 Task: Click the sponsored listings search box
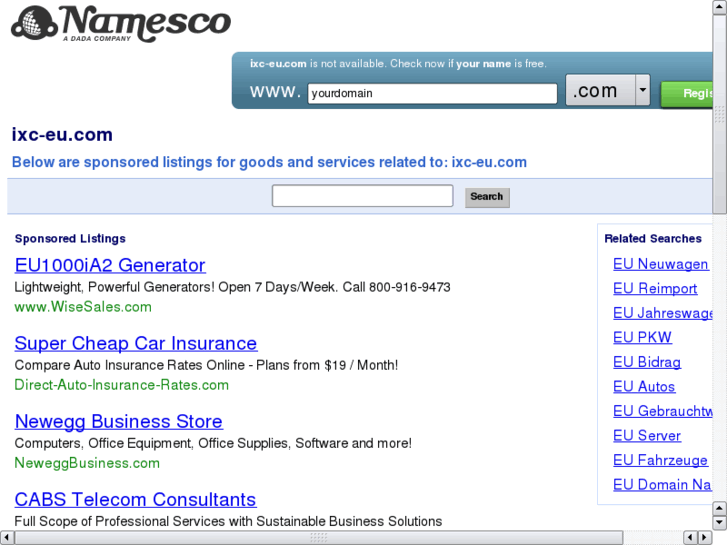363,196
